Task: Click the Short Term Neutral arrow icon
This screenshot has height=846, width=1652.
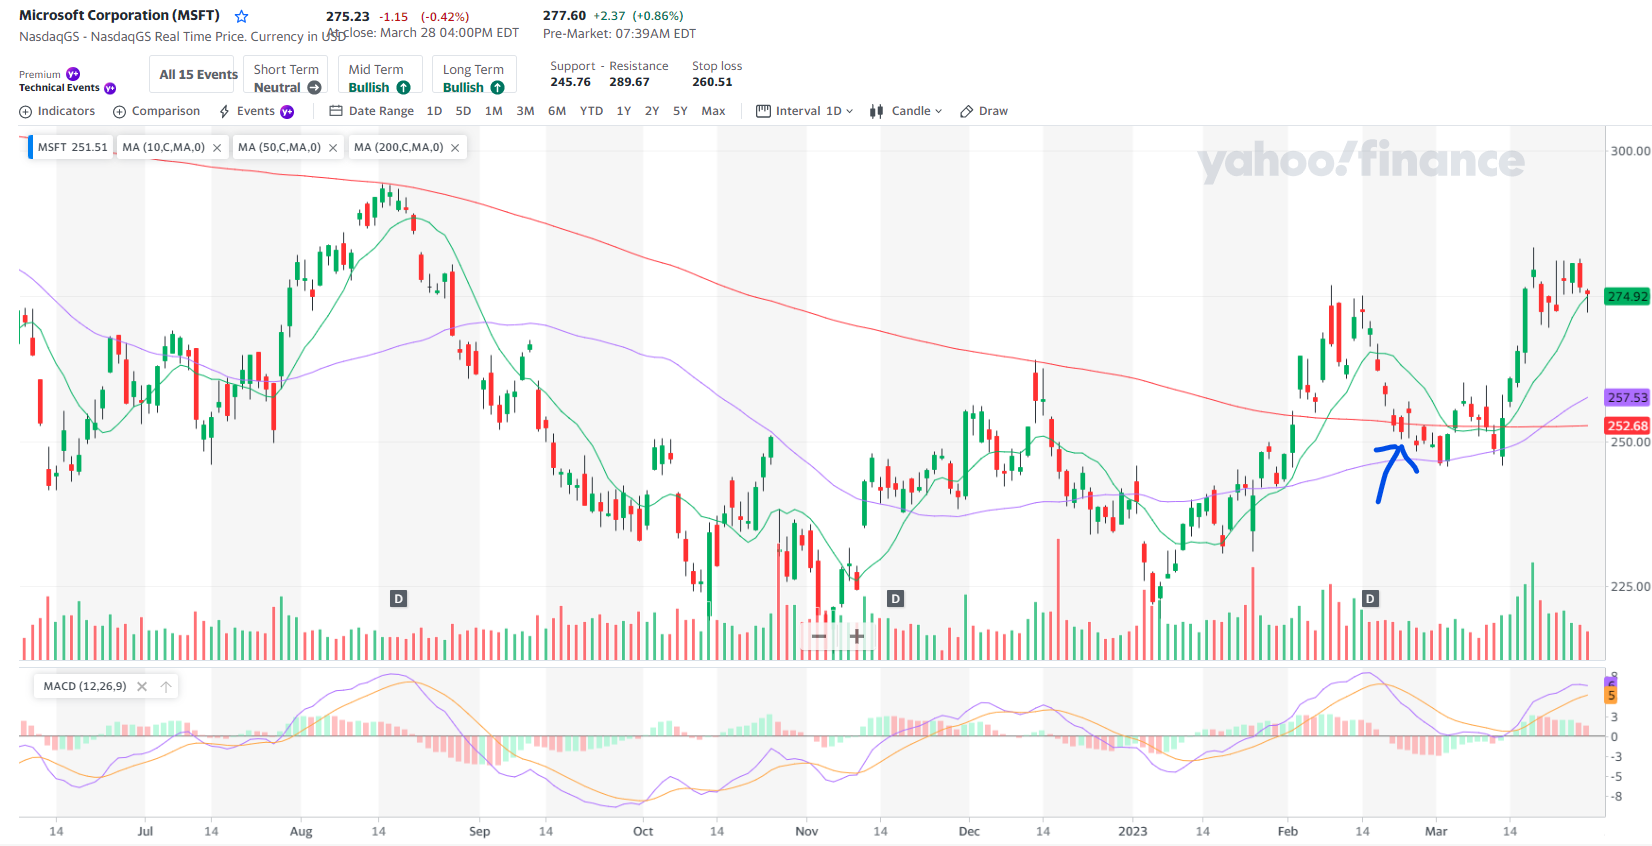Action: coord(314,88)
